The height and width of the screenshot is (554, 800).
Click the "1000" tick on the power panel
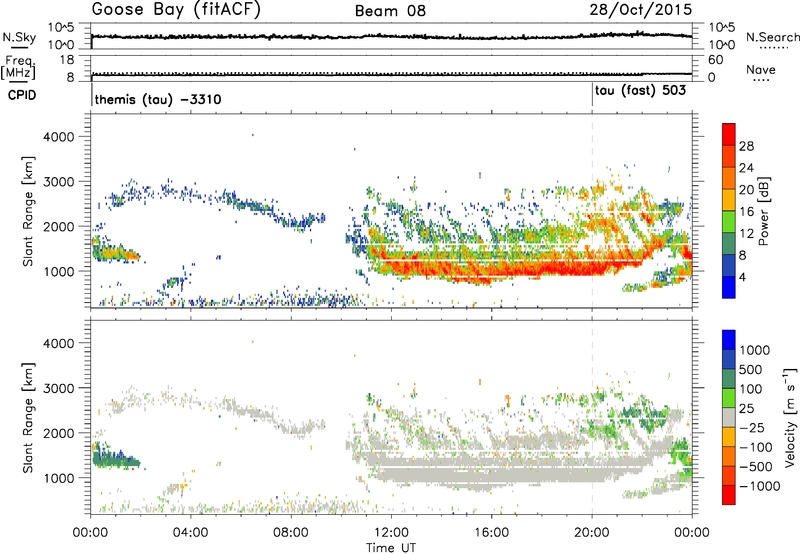59,271
